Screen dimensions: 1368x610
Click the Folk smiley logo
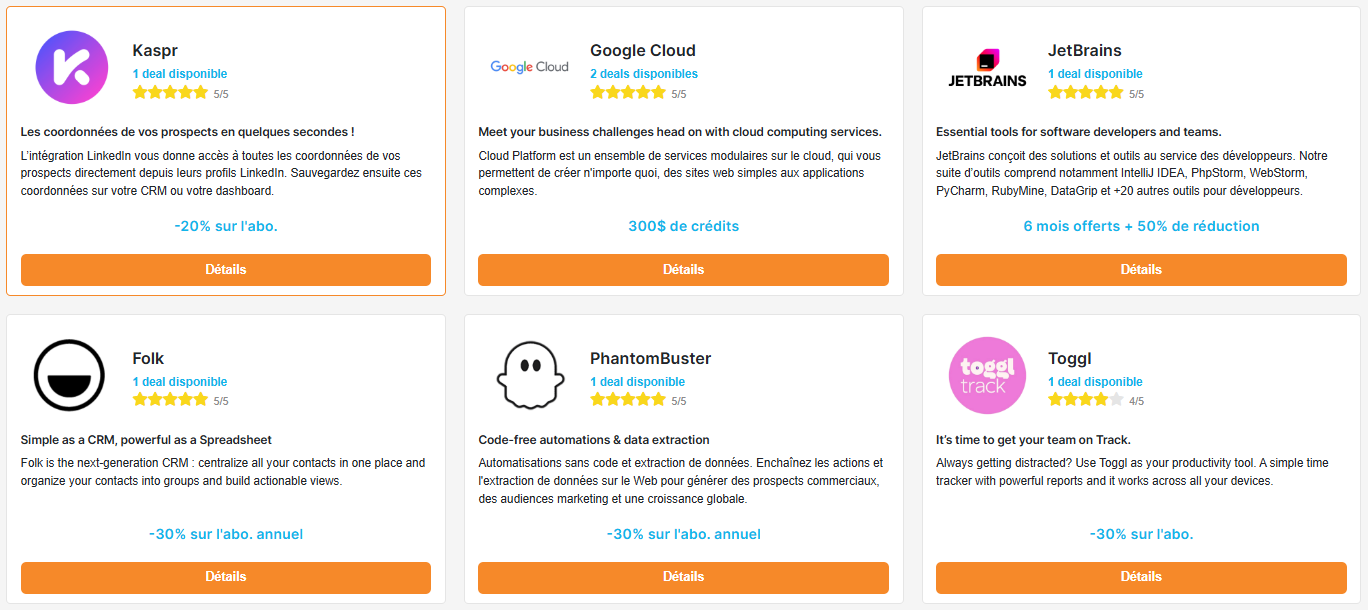[x=69, y=375]
